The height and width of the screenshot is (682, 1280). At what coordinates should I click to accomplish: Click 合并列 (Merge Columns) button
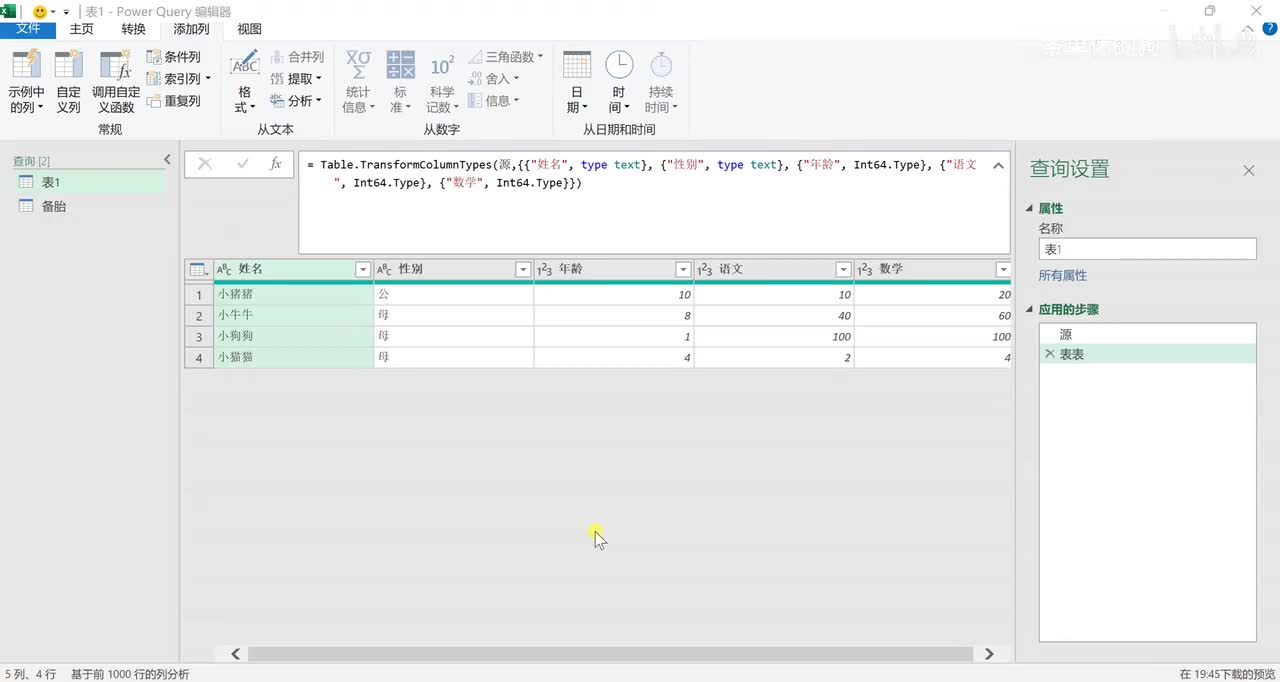point(297,57)
